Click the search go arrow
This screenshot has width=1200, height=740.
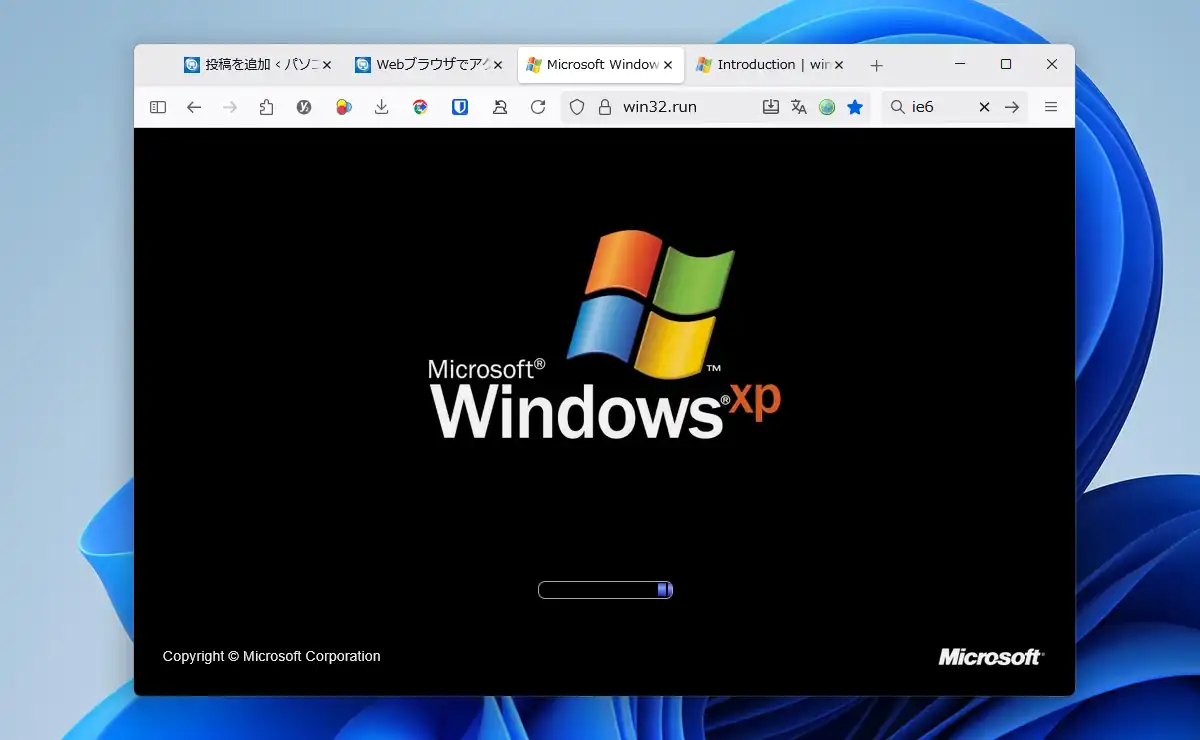(1012, 107)
